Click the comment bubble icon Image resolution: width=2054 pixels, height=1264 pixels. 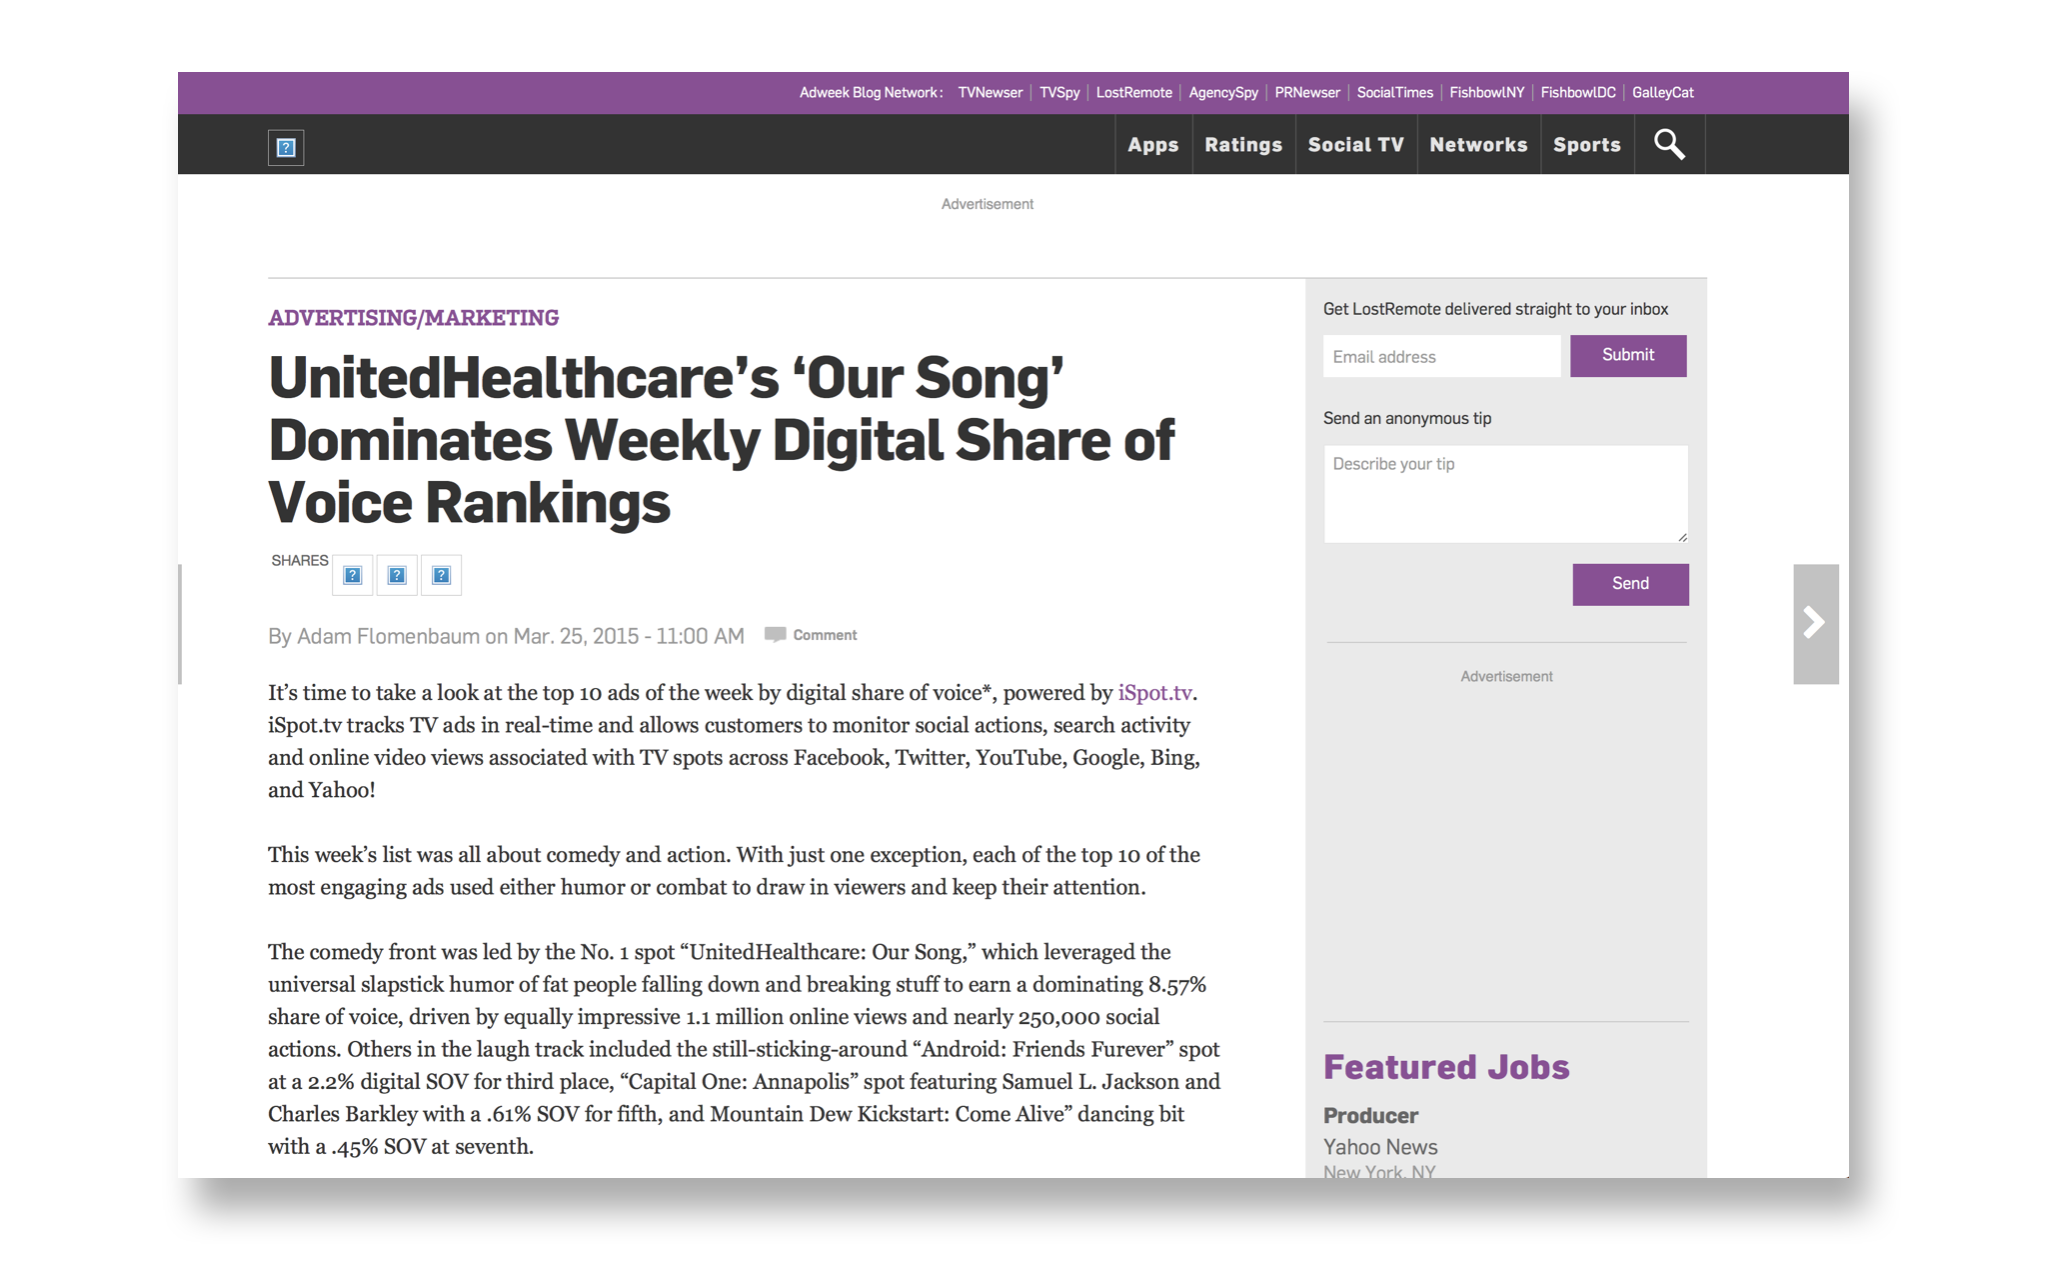774,635
